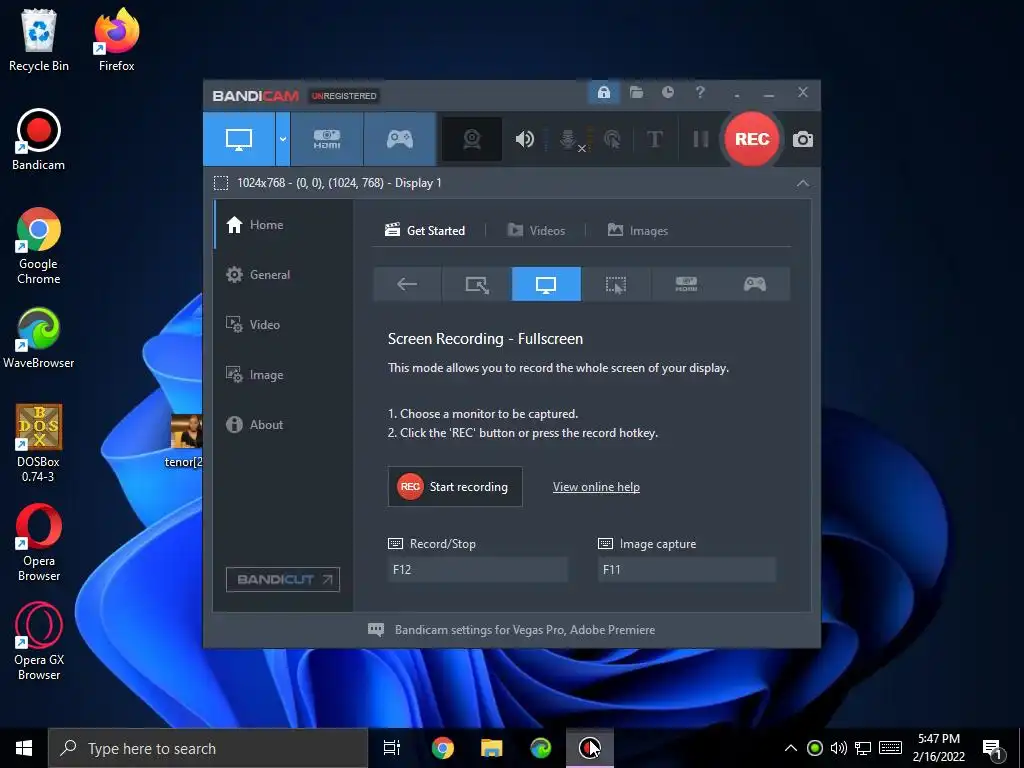Open DOSBox 0.74-3 desktop shortcut
Viewport: 1024px width, 768px height.
(x=39, y=443)
